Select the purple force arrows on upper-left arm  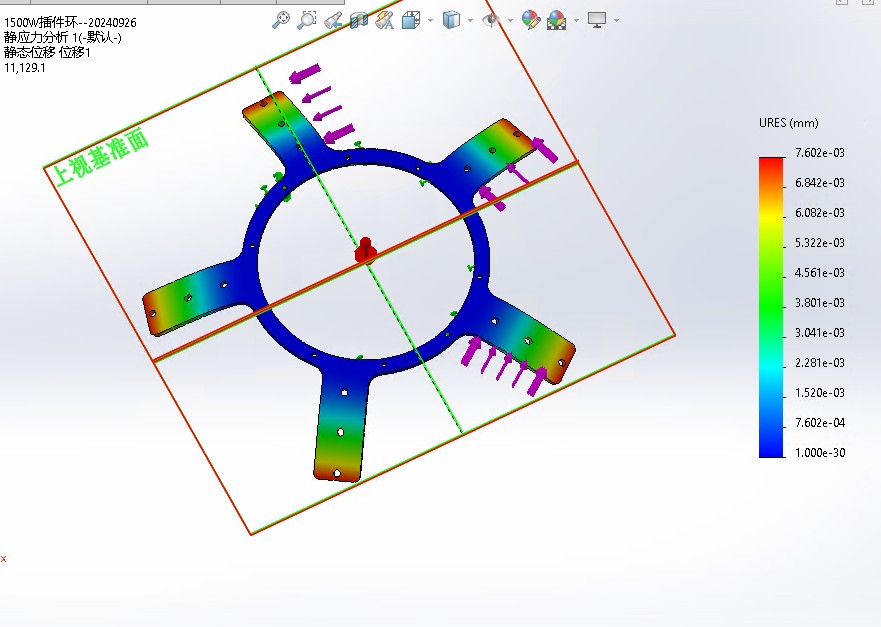pos(322,103)
